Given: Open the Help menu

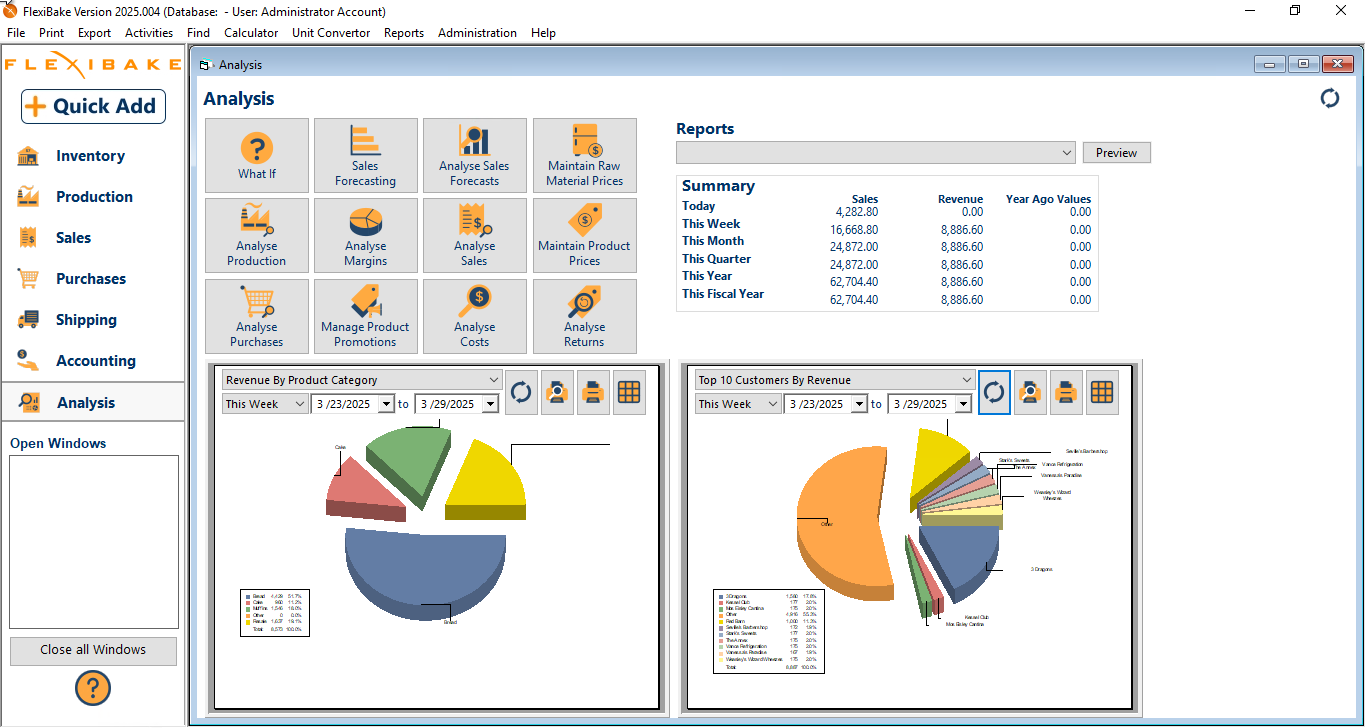Looking at the screenshot, I should 543,33.
